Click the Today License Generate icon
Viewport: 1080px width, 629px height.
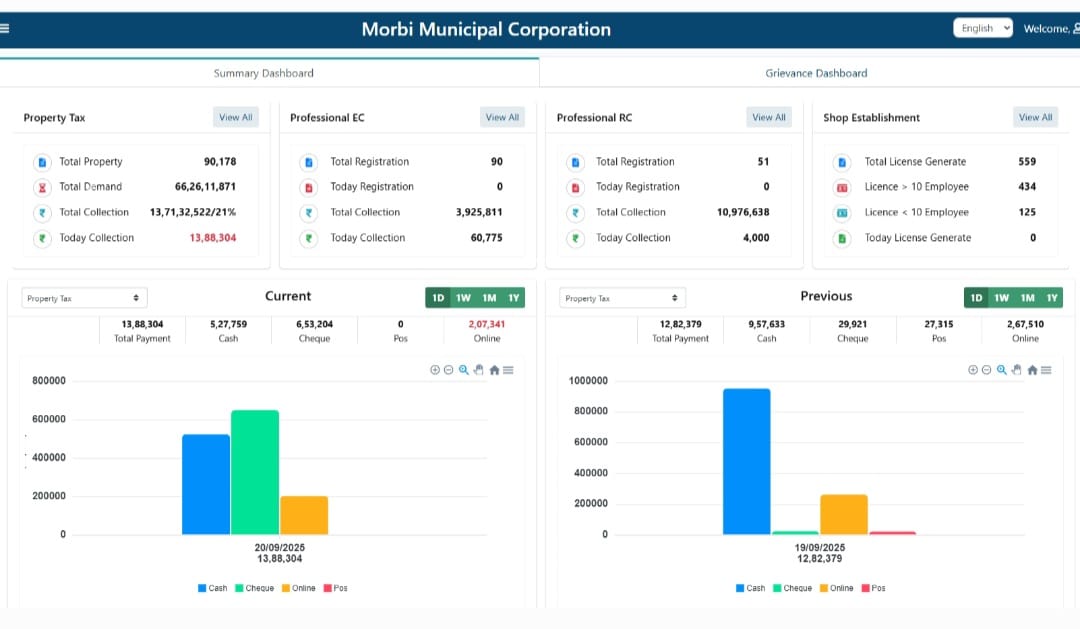(x=842, y=238)
